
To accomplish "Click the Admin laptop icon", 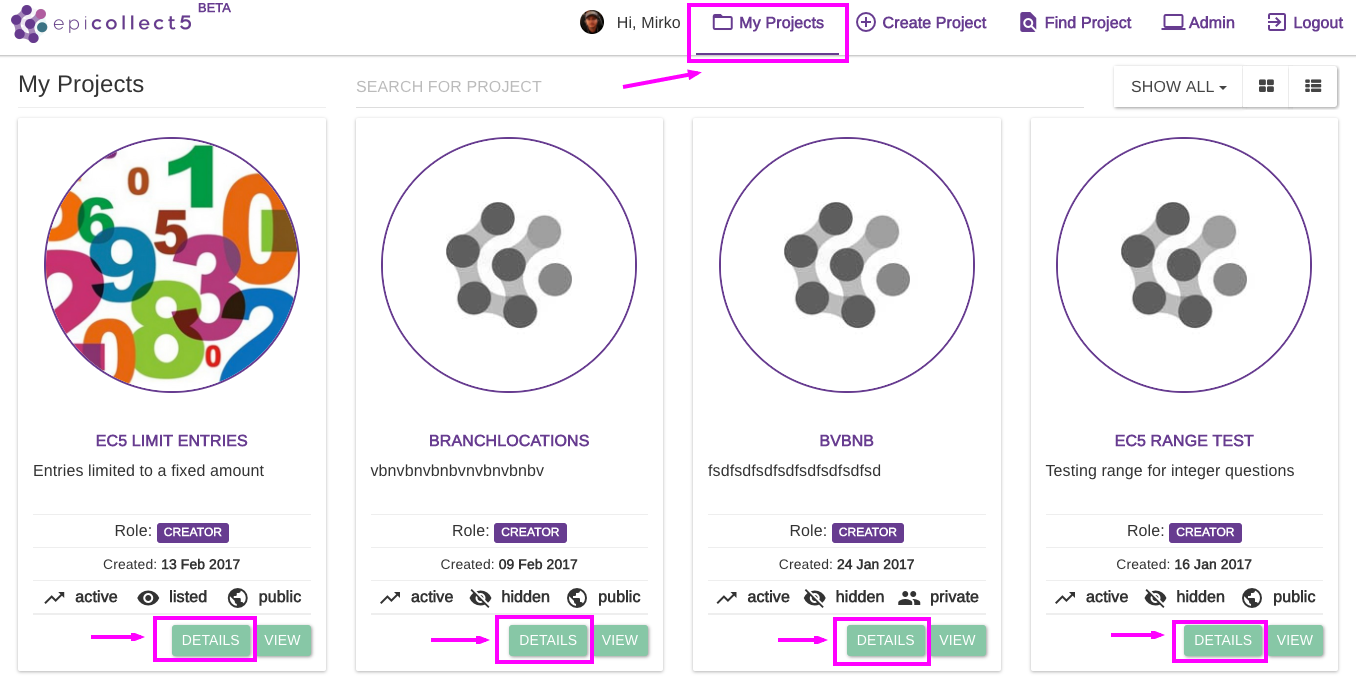I will pyautogui.click(x=1173, y=22).
